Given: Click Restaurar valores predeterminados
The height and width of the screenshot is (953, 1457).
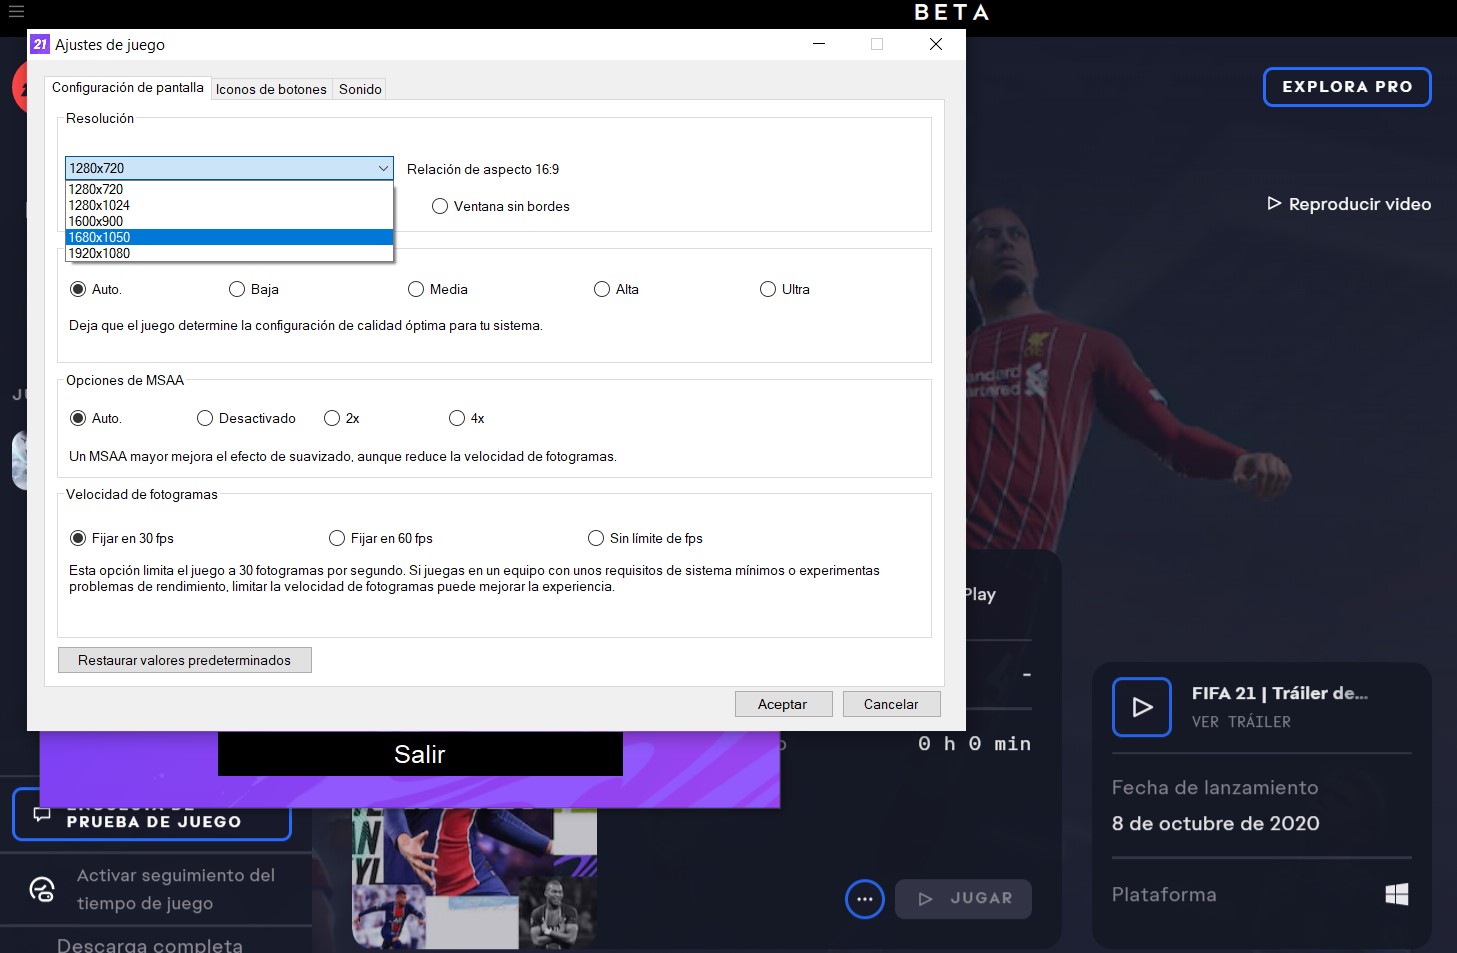Looking at the screenshot, I should 184,660.
